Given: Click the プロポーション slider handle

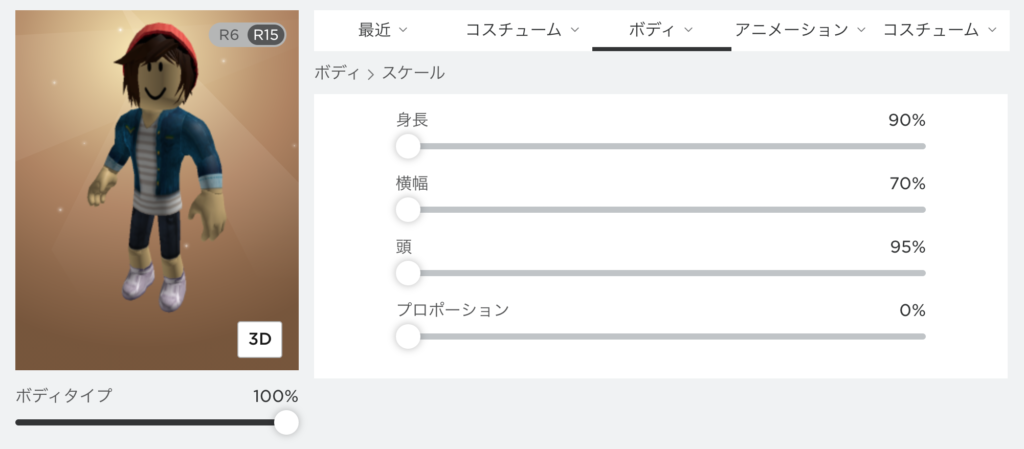Looking at the screenshot, I should coord(408,336).
